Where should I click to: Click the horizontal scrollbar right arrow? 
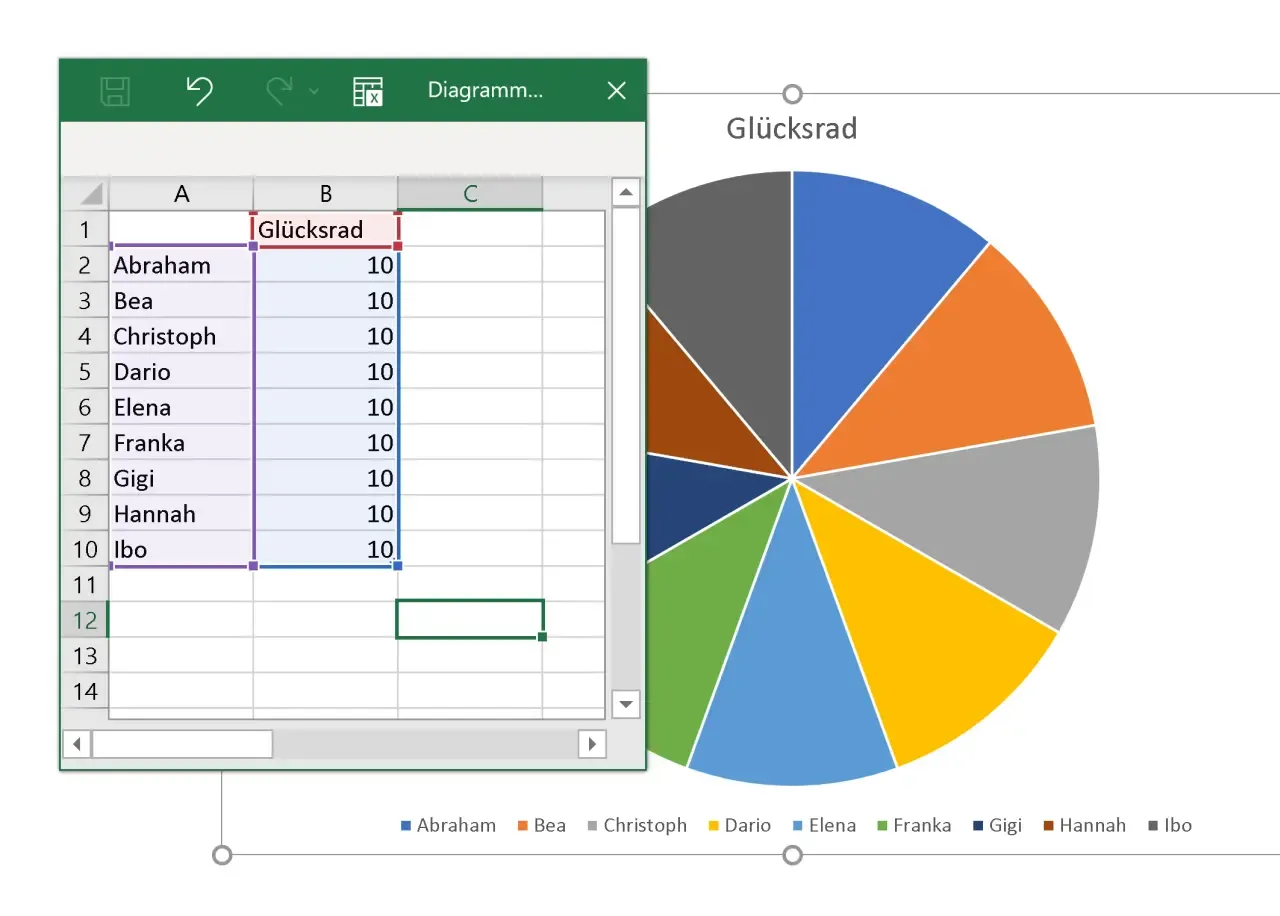(592, 743)
